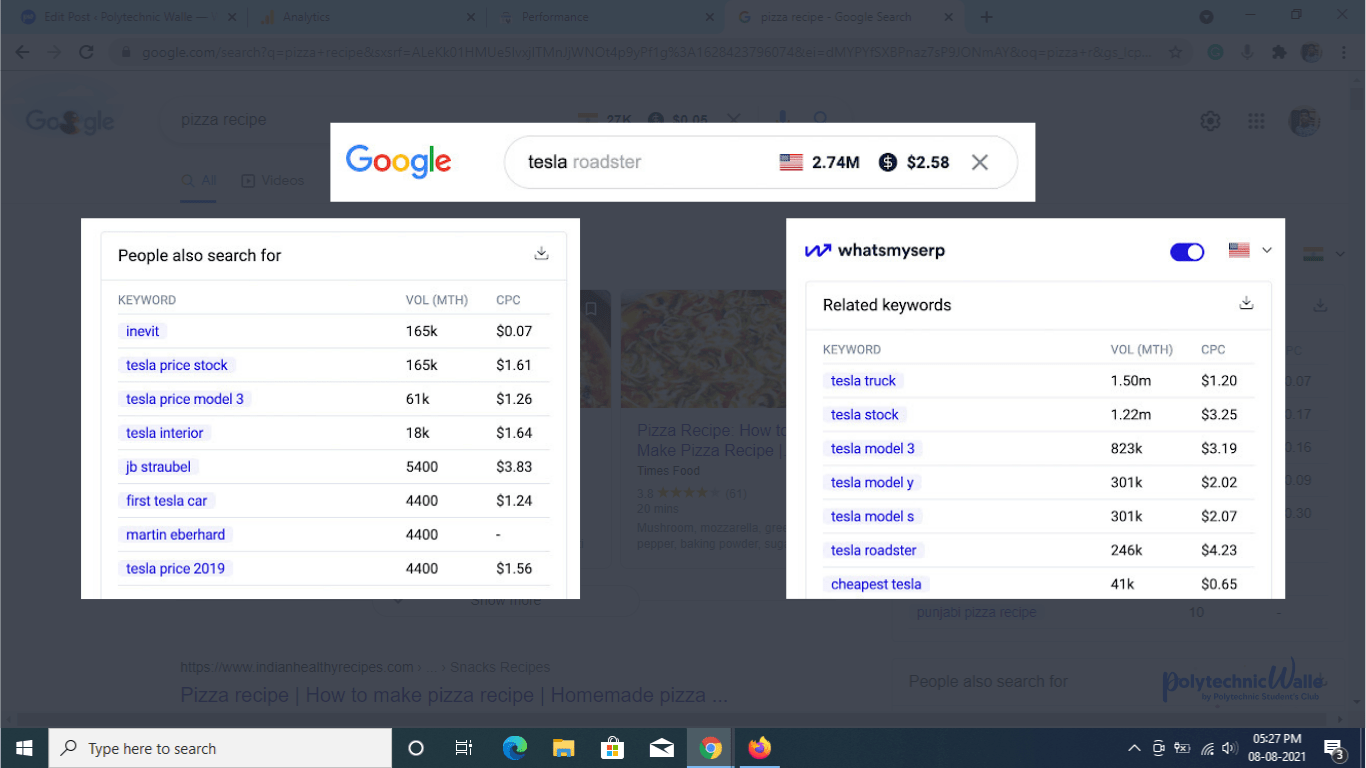Go back in browser history

(22, 53)
